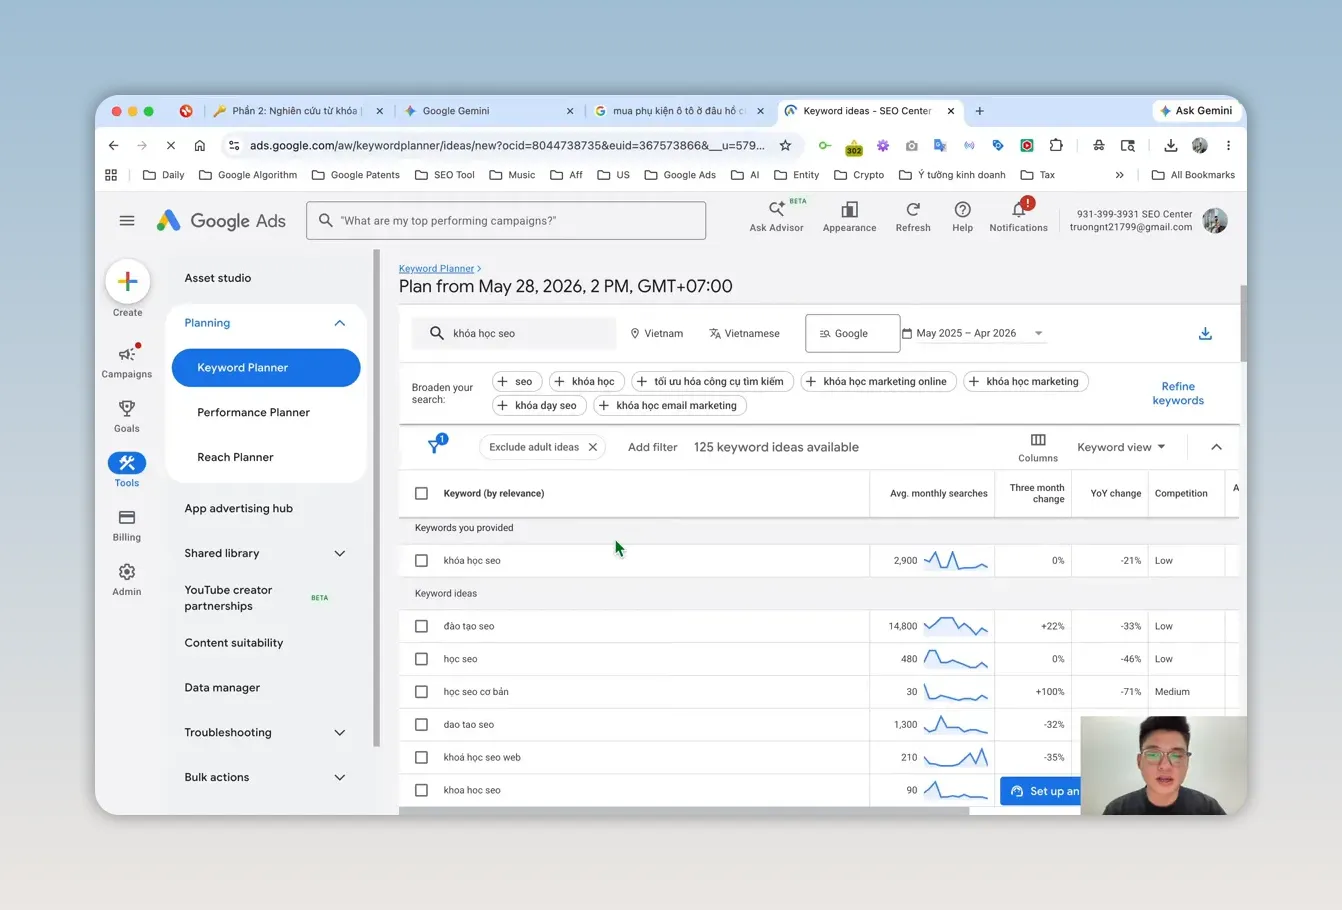This screenshot has width=1342, height=910.
Task: Click Ask Gemini button
Action: pyautogui.click(x=1196, y=111)
